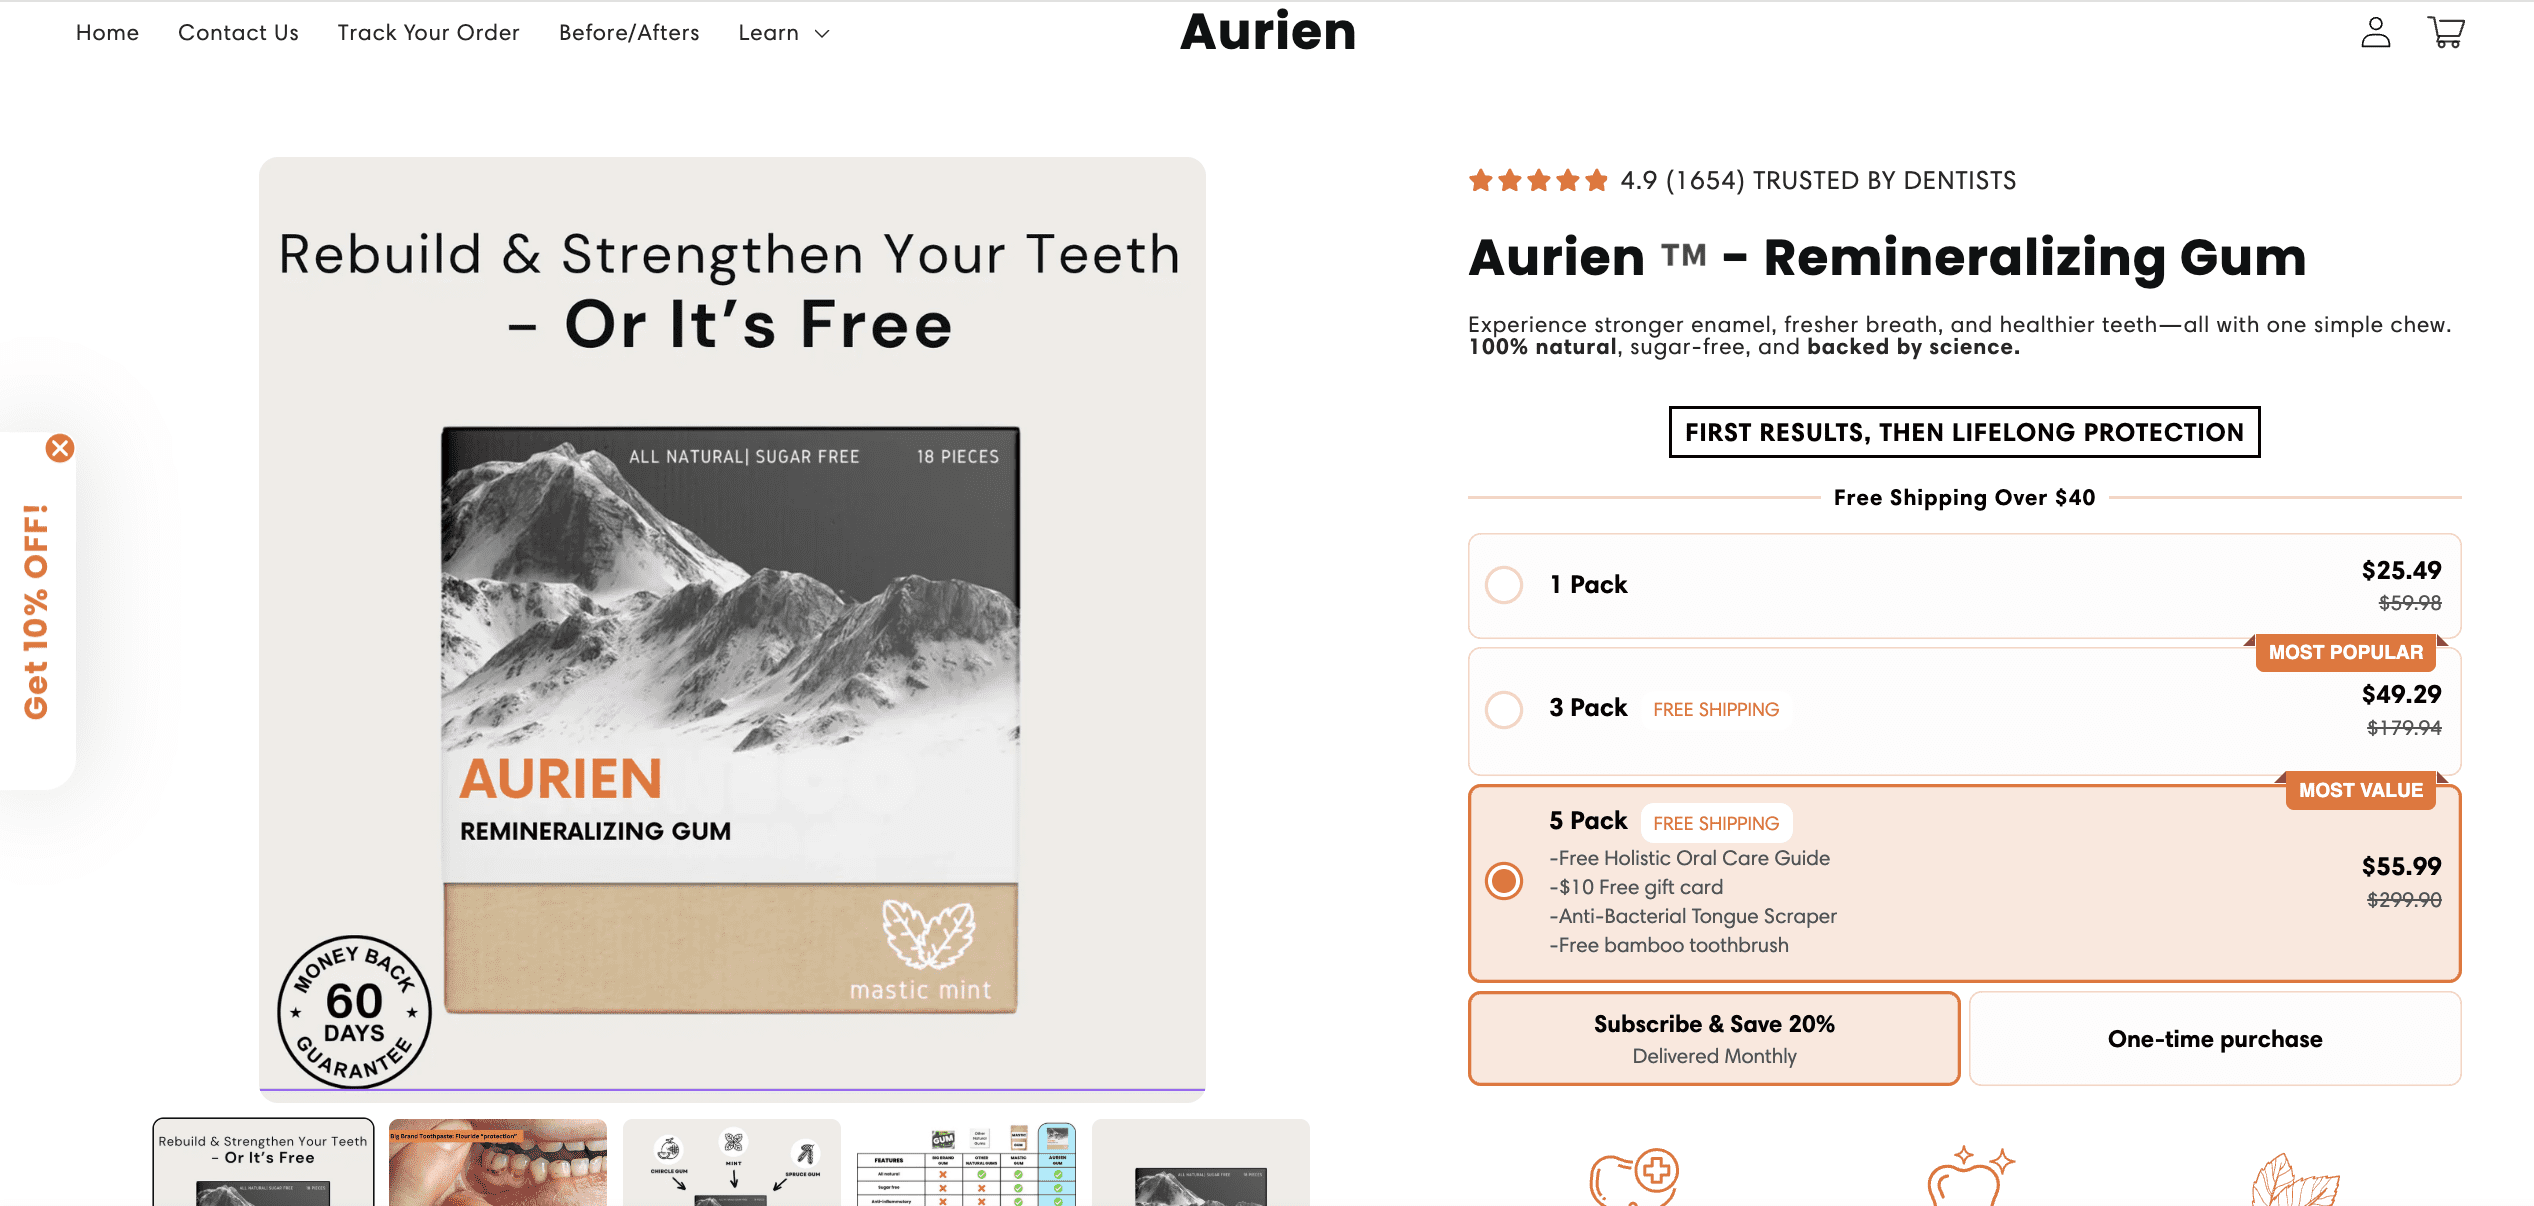2534x1206 pixels.
Task: Open the account profile icon
Action: pyautogui.click(x=2375, y=32)
